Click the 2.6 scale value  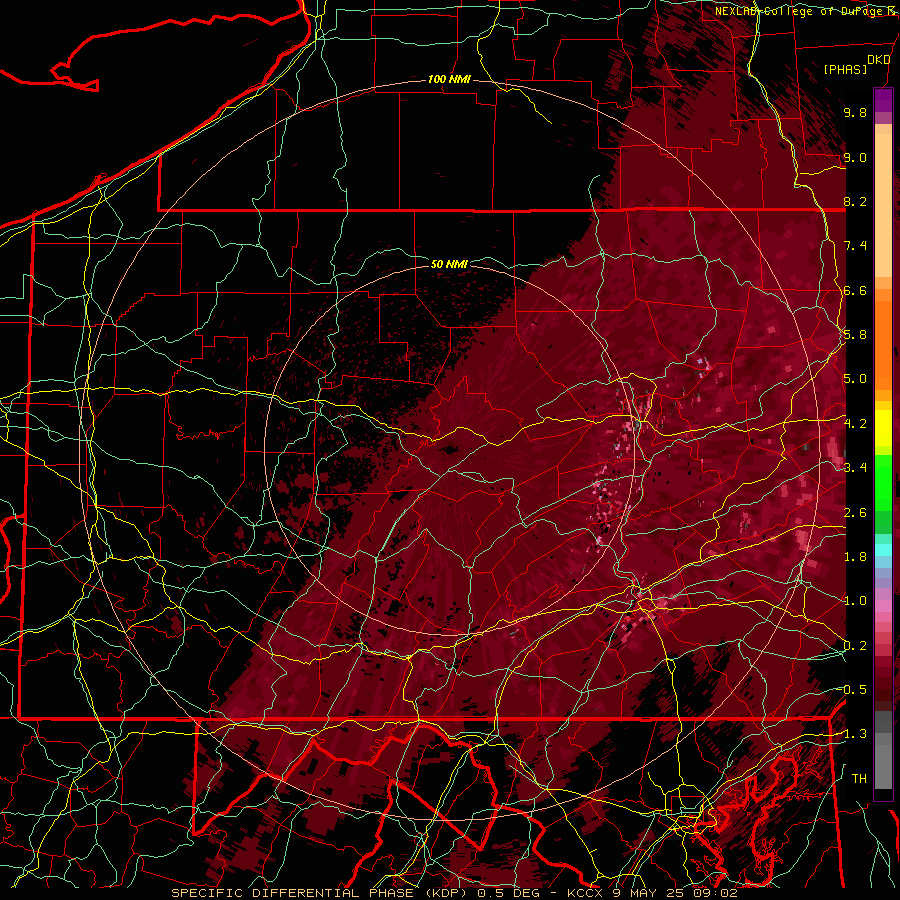(855, 513)
